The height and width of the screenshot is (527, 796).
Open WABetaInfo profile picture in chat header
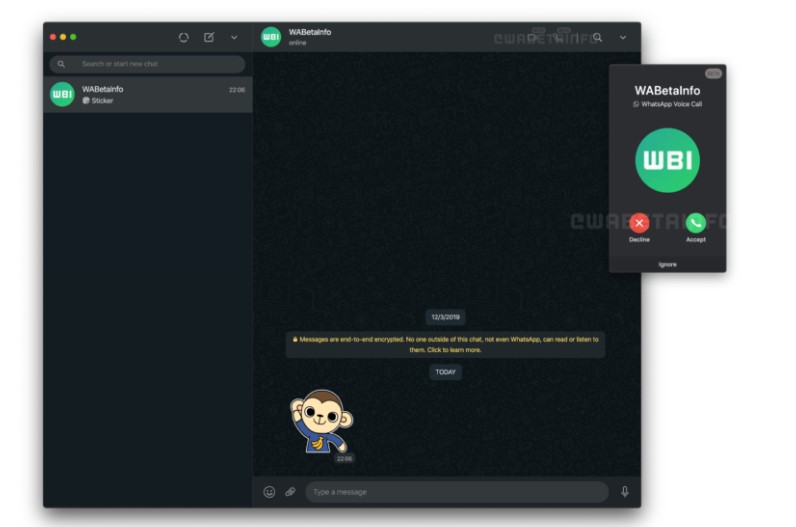(270, 37)
